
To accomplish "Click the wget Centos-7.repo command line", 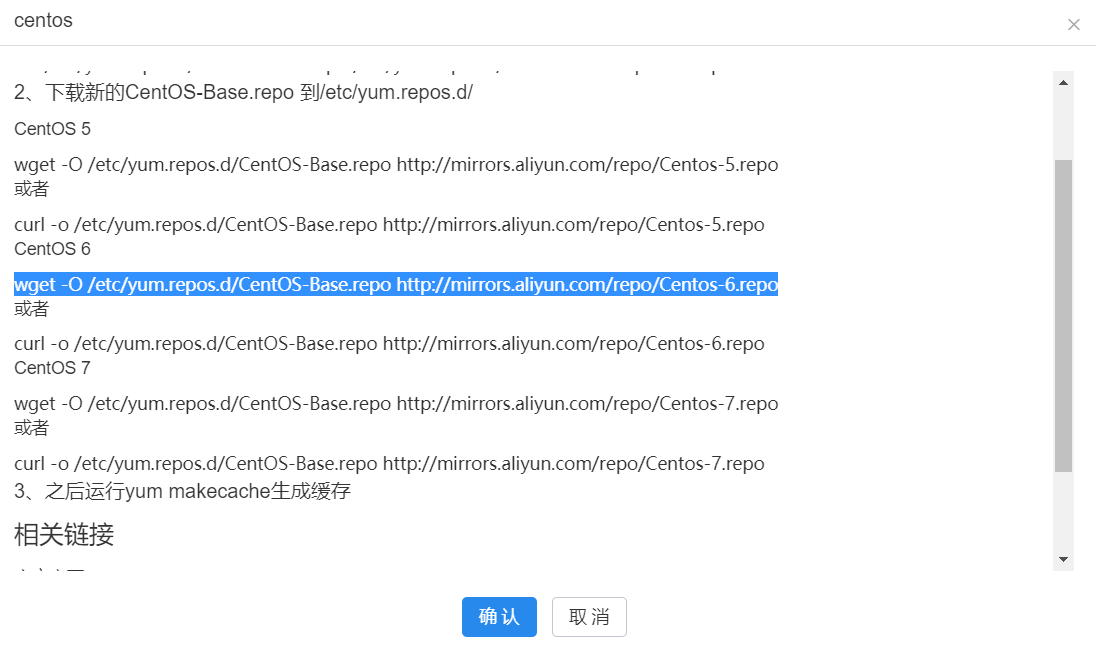I will 396,404.
